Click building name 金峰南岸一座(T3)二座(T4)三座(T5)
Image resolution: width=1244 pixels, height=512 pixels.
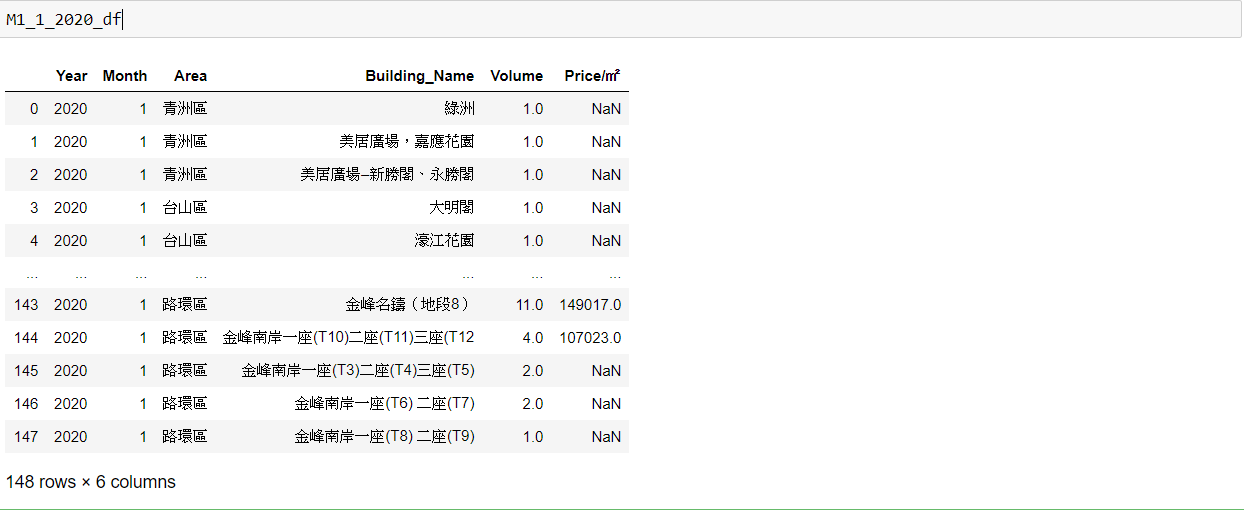coord(358,371)
